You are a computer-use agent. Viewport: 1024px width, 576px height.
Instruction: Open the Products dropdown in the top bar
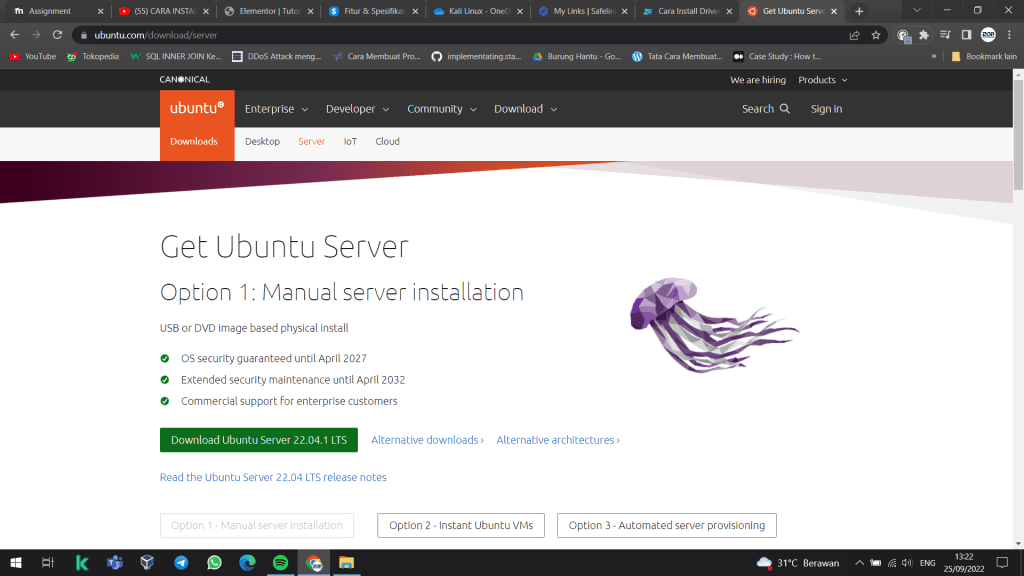coord(822,80)
